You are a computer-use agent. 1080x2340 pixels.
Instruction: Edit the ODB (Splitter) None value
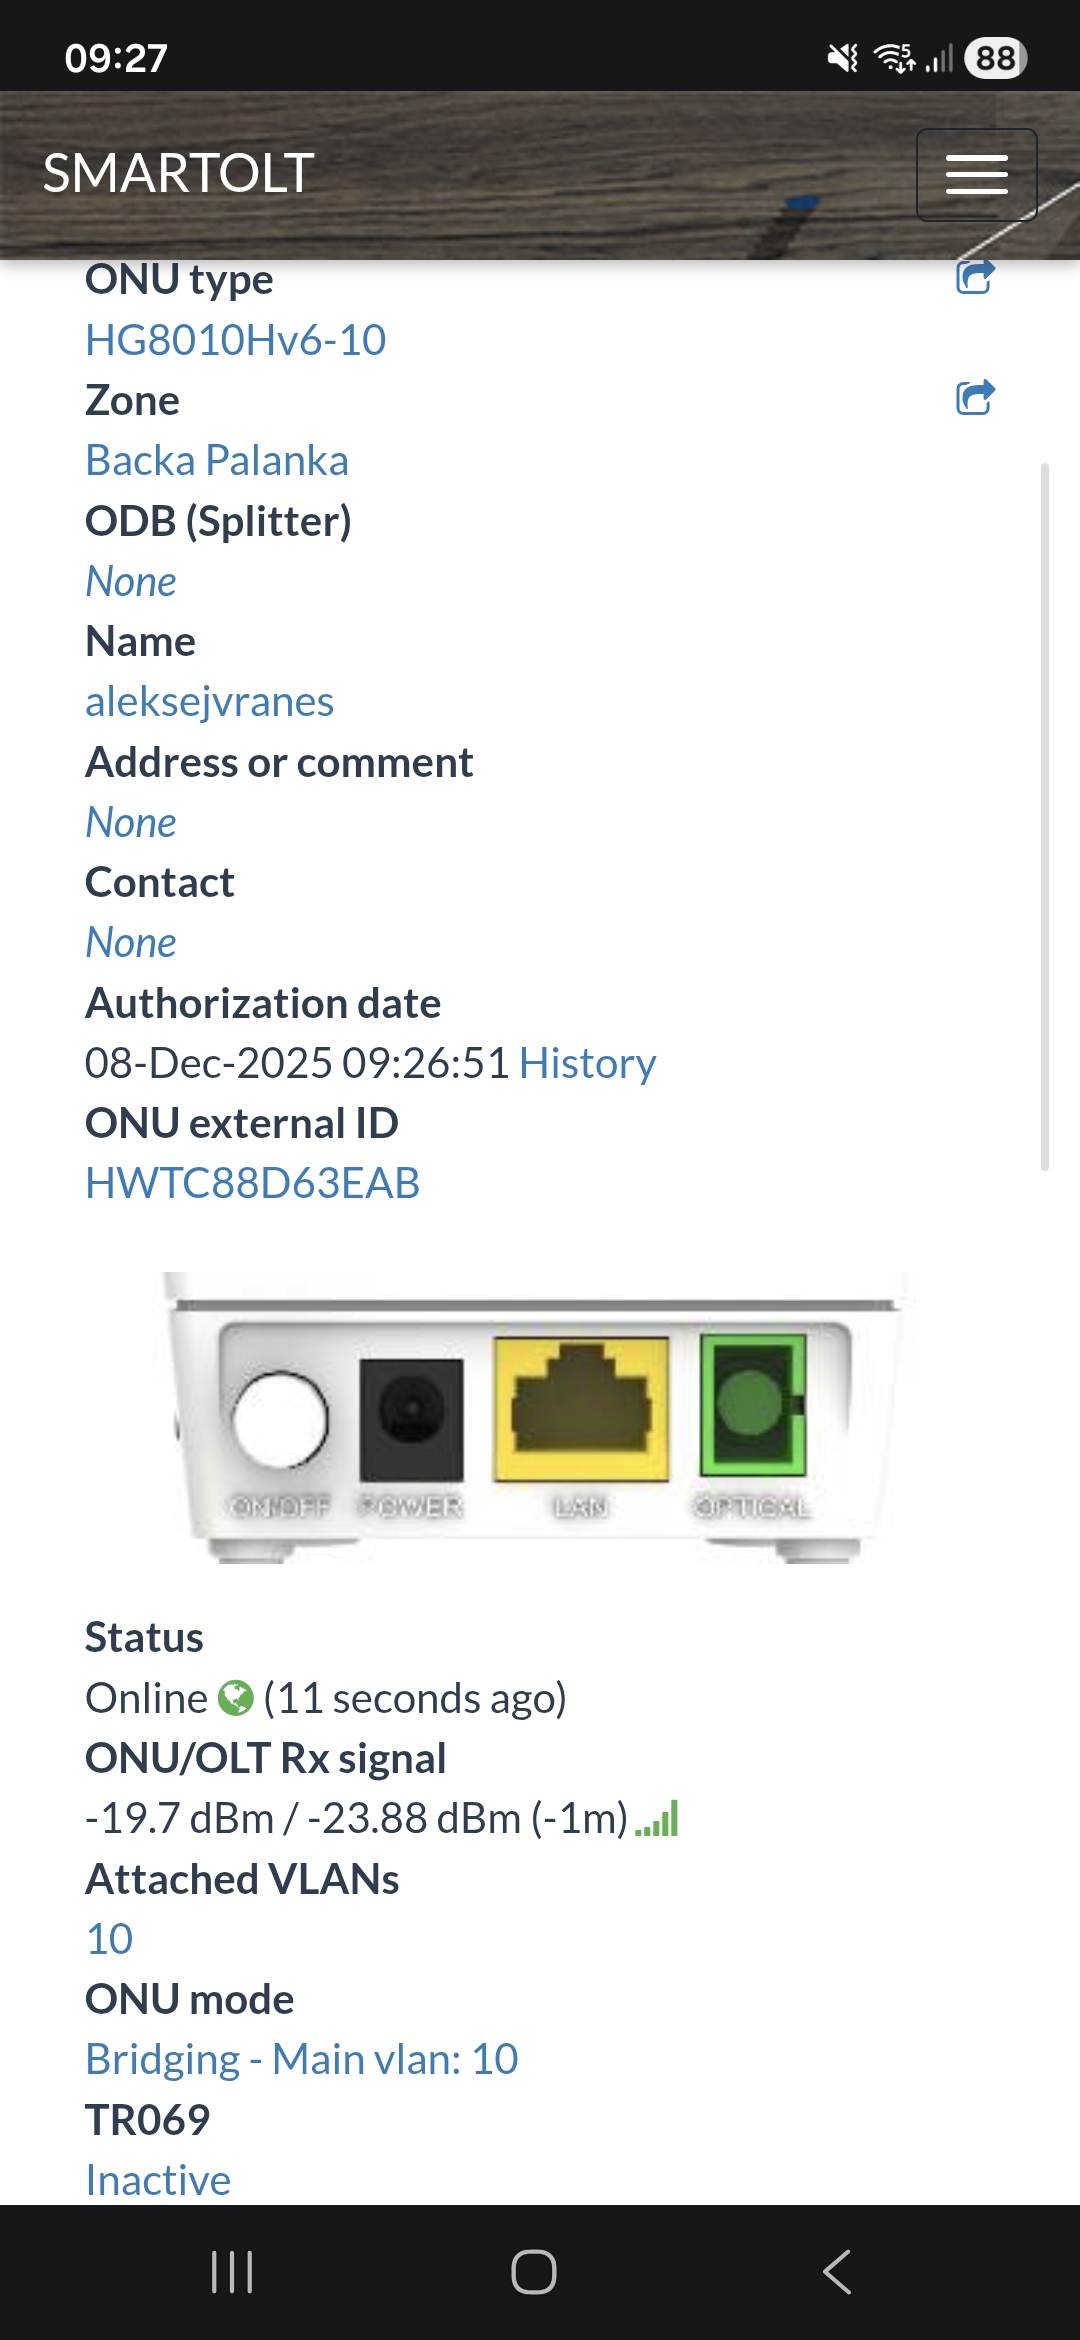coord(131,582)
